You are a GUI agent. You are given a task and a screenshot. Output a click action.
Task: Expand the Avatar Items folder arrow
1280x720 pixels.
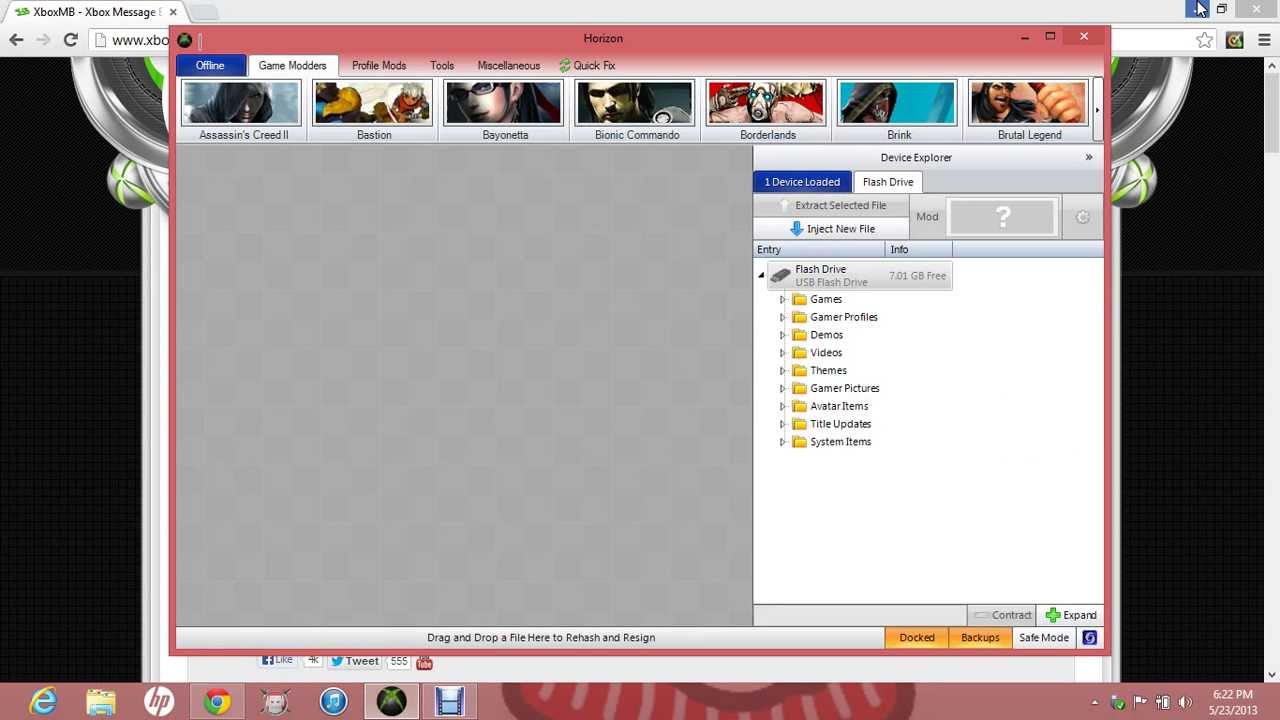point(783,406)
